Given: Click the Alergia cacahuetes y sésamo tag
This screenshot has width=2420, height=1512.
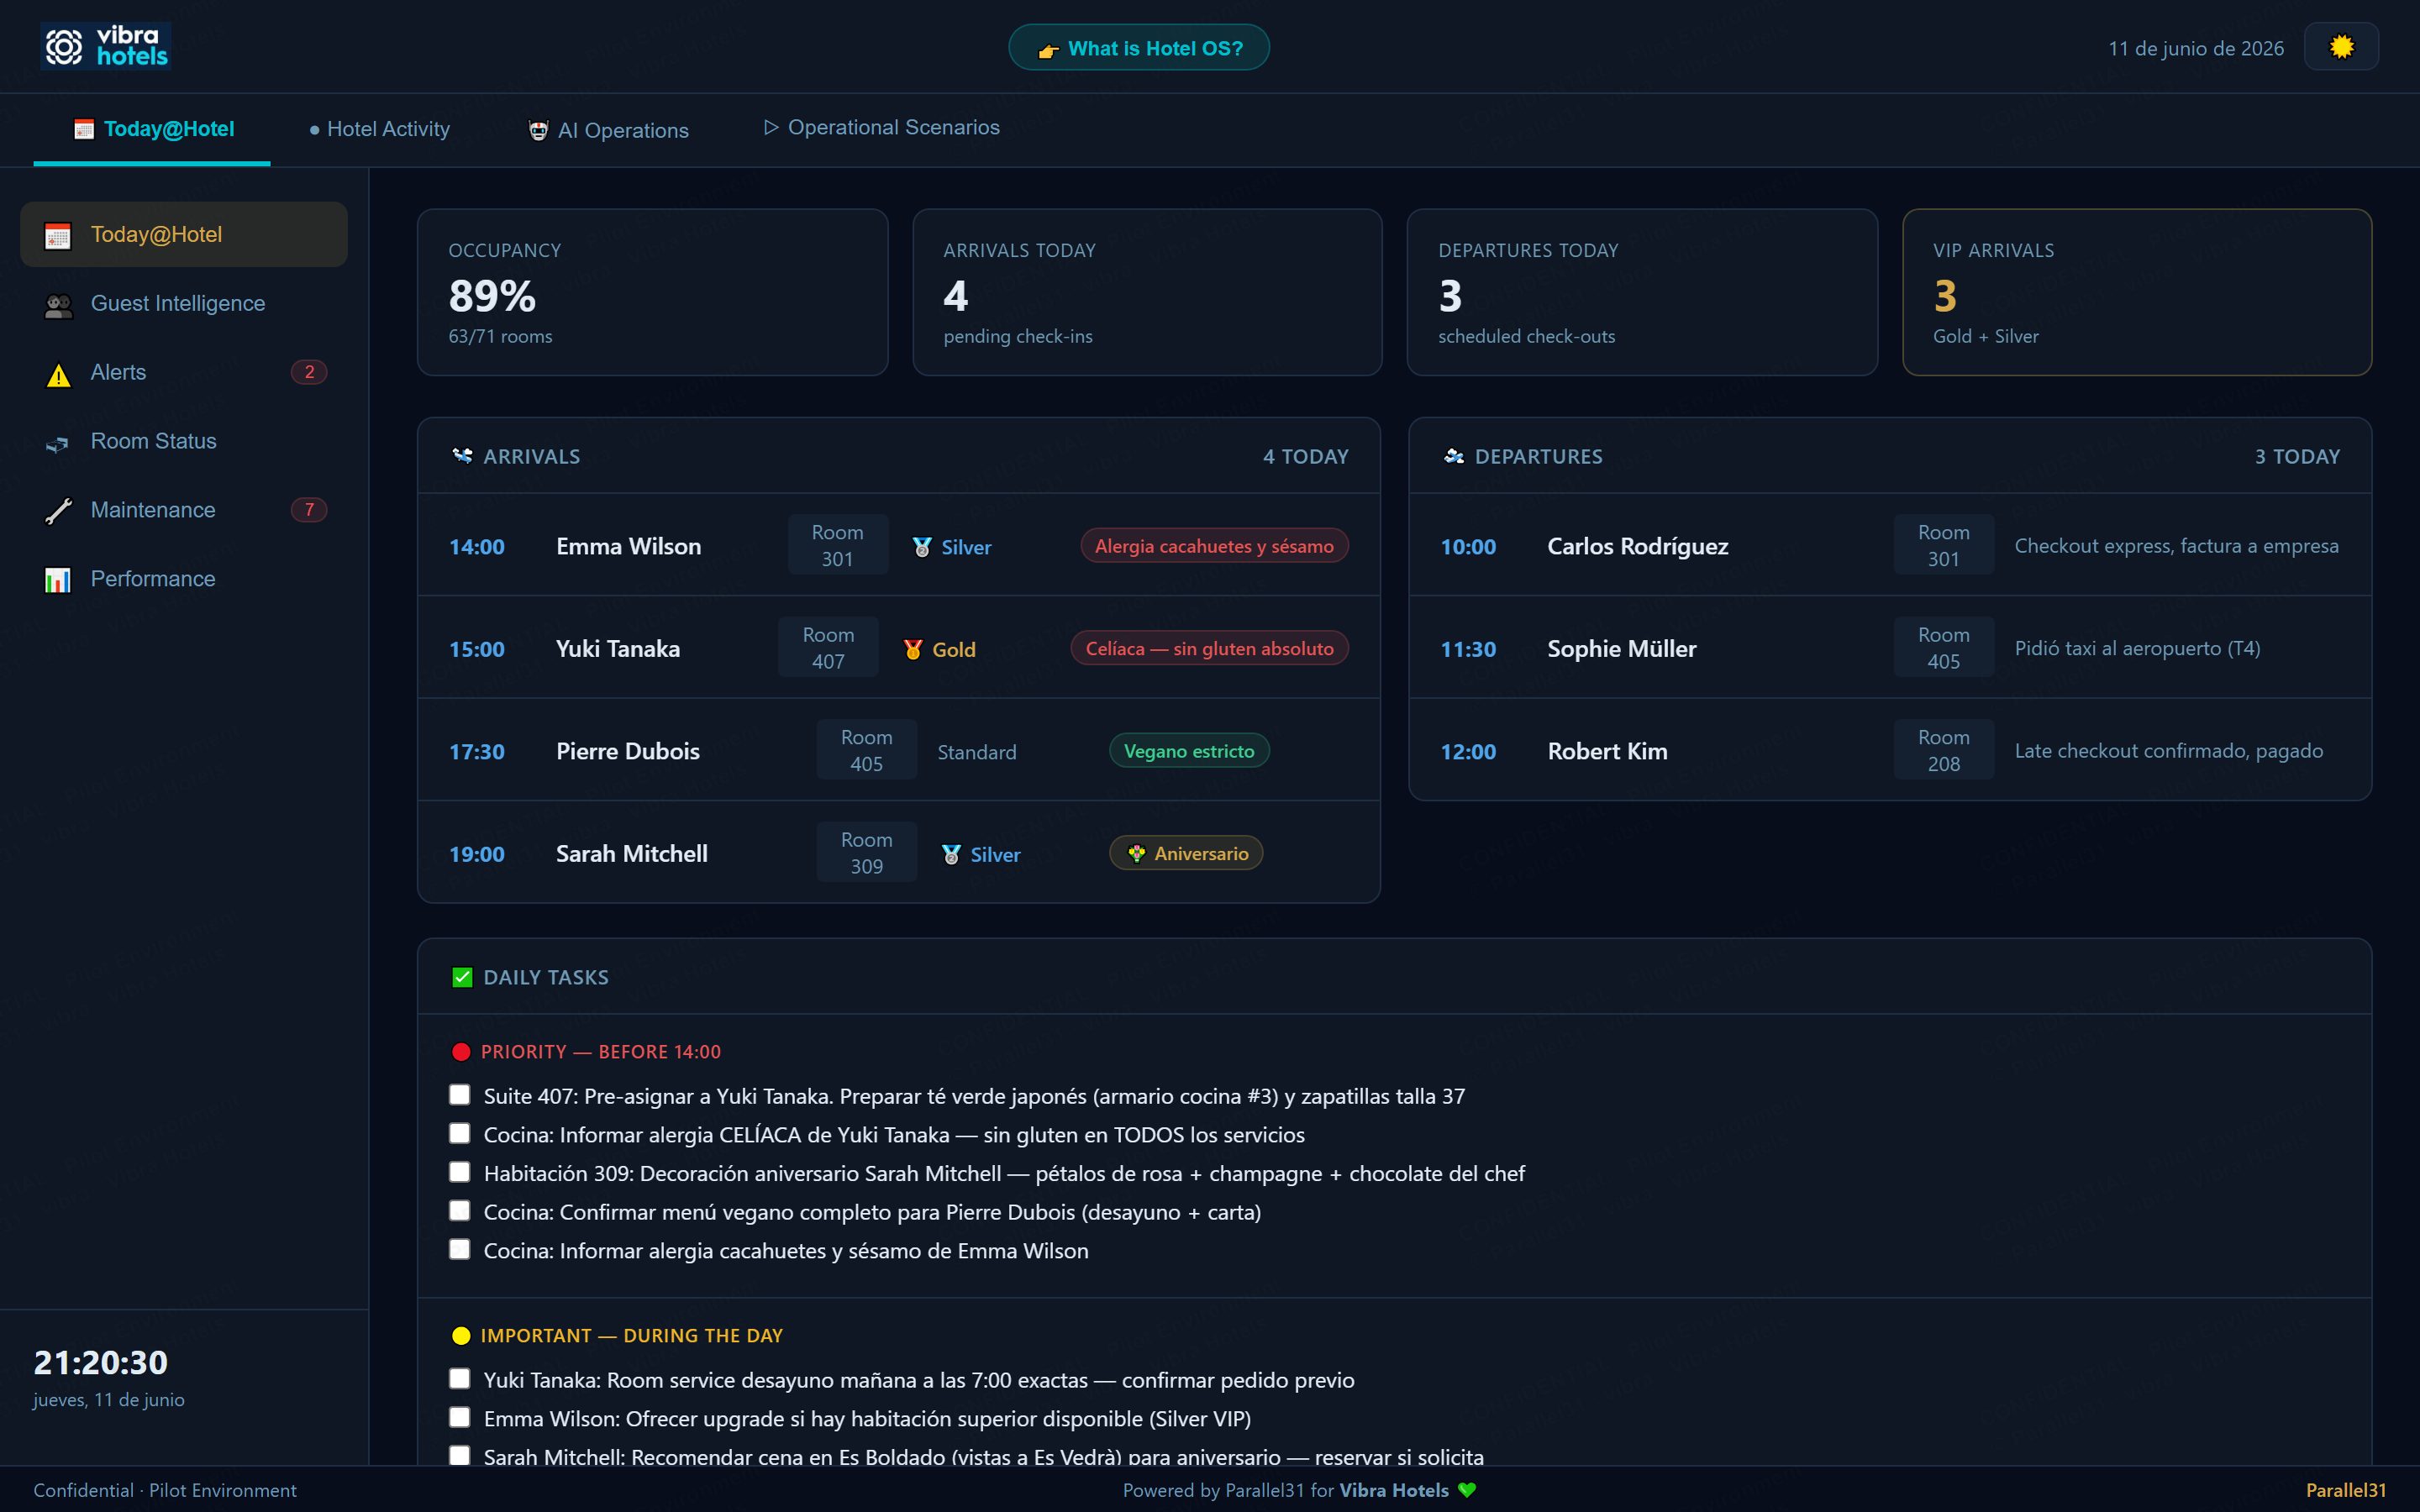Looking at the screenshot, I should point(1214,546).
